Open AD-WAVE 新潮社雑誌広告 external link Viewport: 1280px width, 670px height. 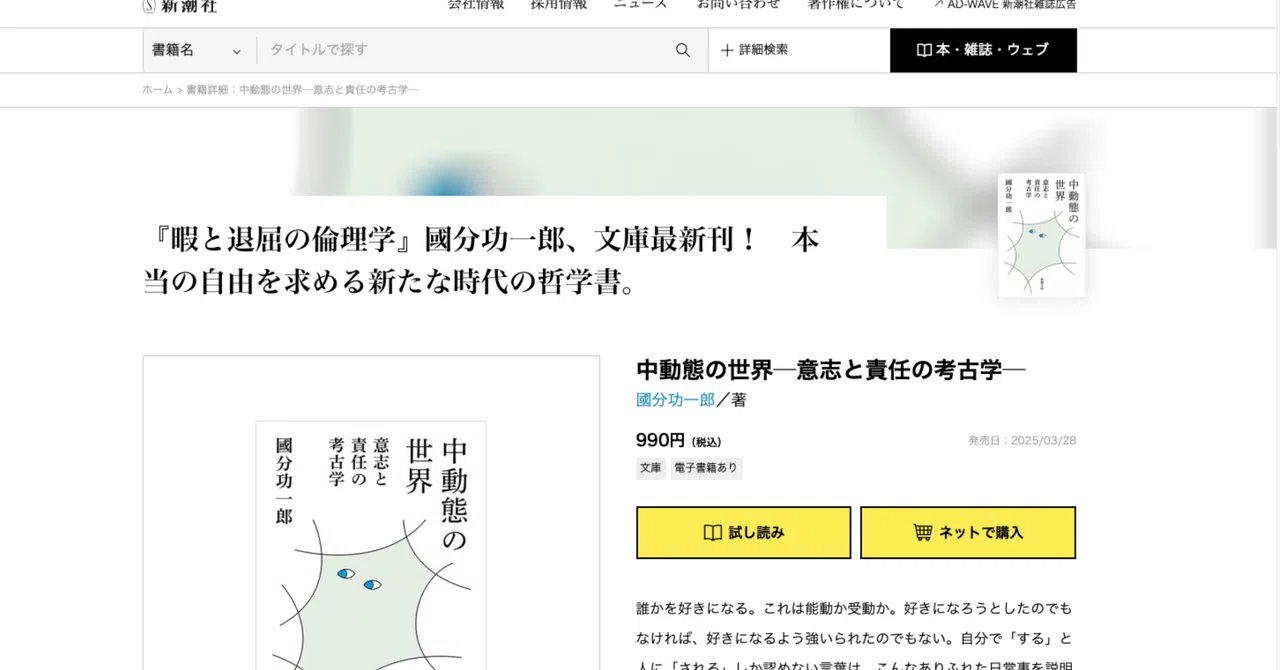(x=1004, y=5)
